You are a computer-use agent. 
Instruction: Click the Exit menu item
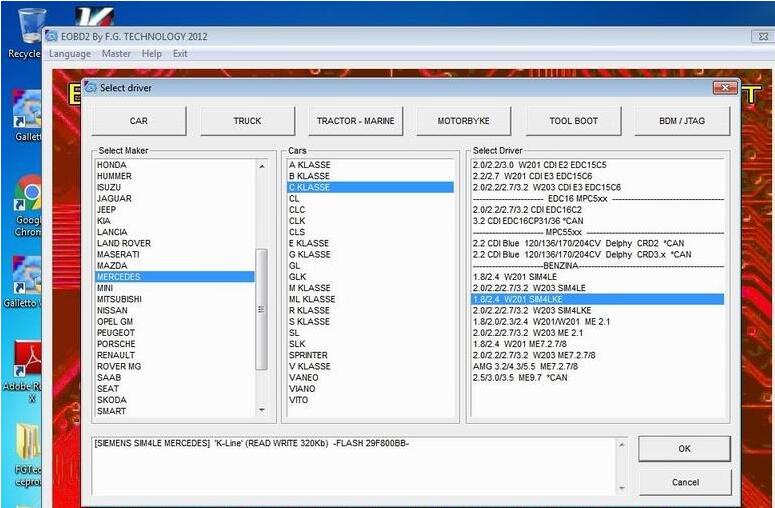click(180, 53)
